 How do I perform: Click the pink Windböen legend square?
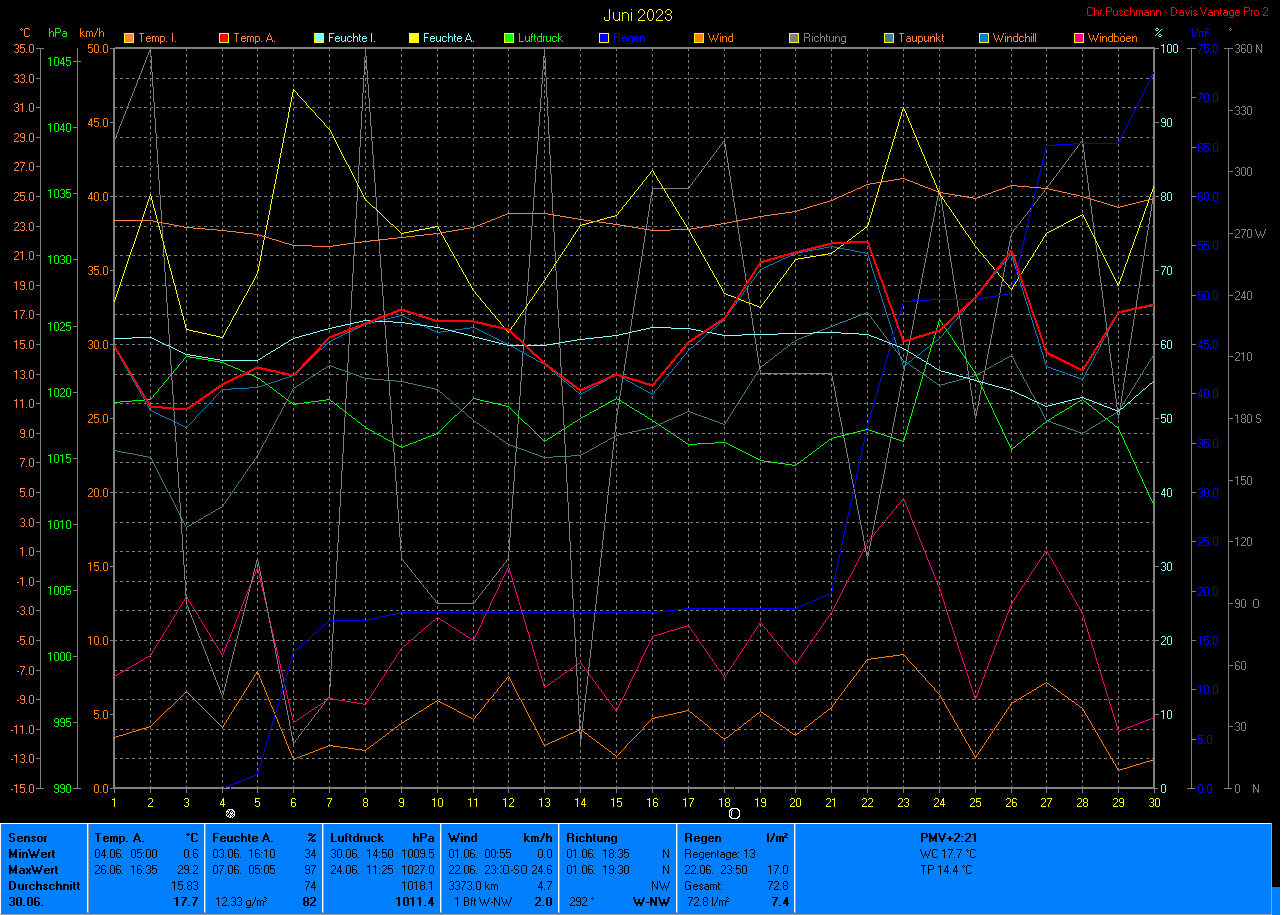pyautogui.click(x=1079, y=38)
